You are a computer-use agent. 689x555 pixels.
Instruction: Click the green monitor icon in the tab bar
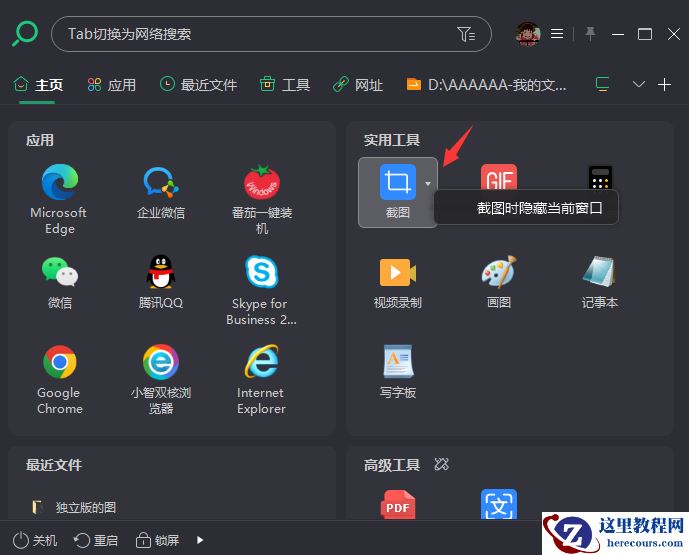[602, 83]
